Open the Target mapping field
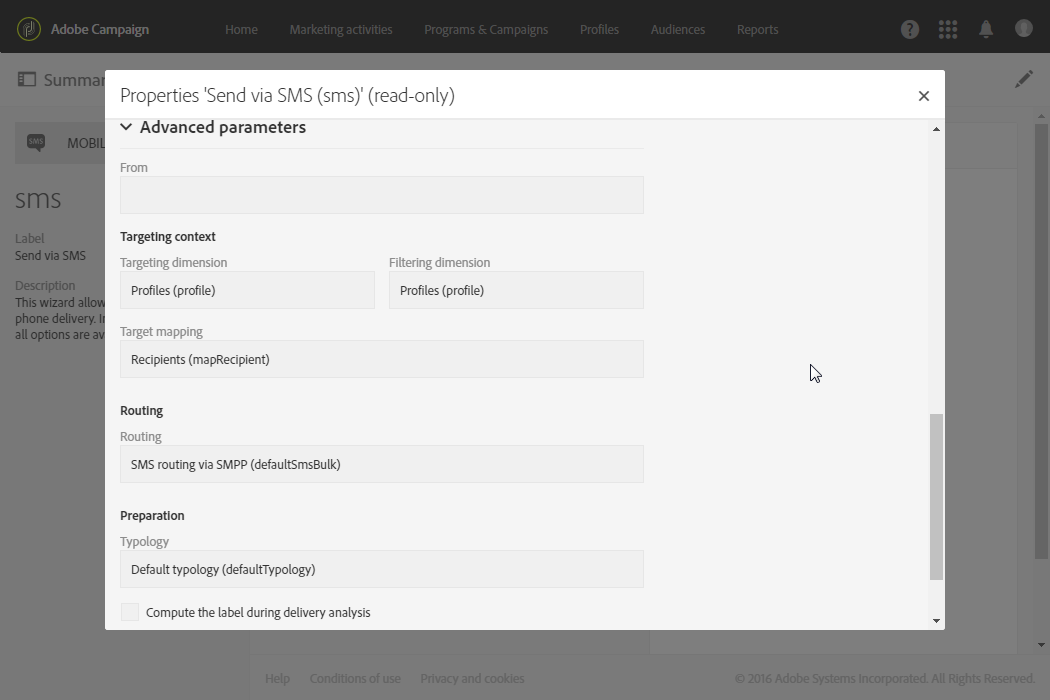 (x=381, y=359)
